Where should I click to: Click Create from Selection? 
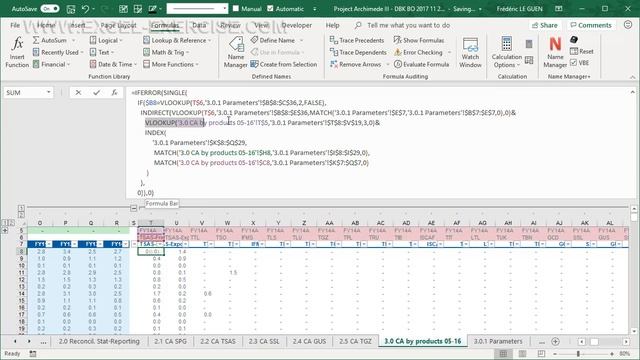click(x=284, y=64)
